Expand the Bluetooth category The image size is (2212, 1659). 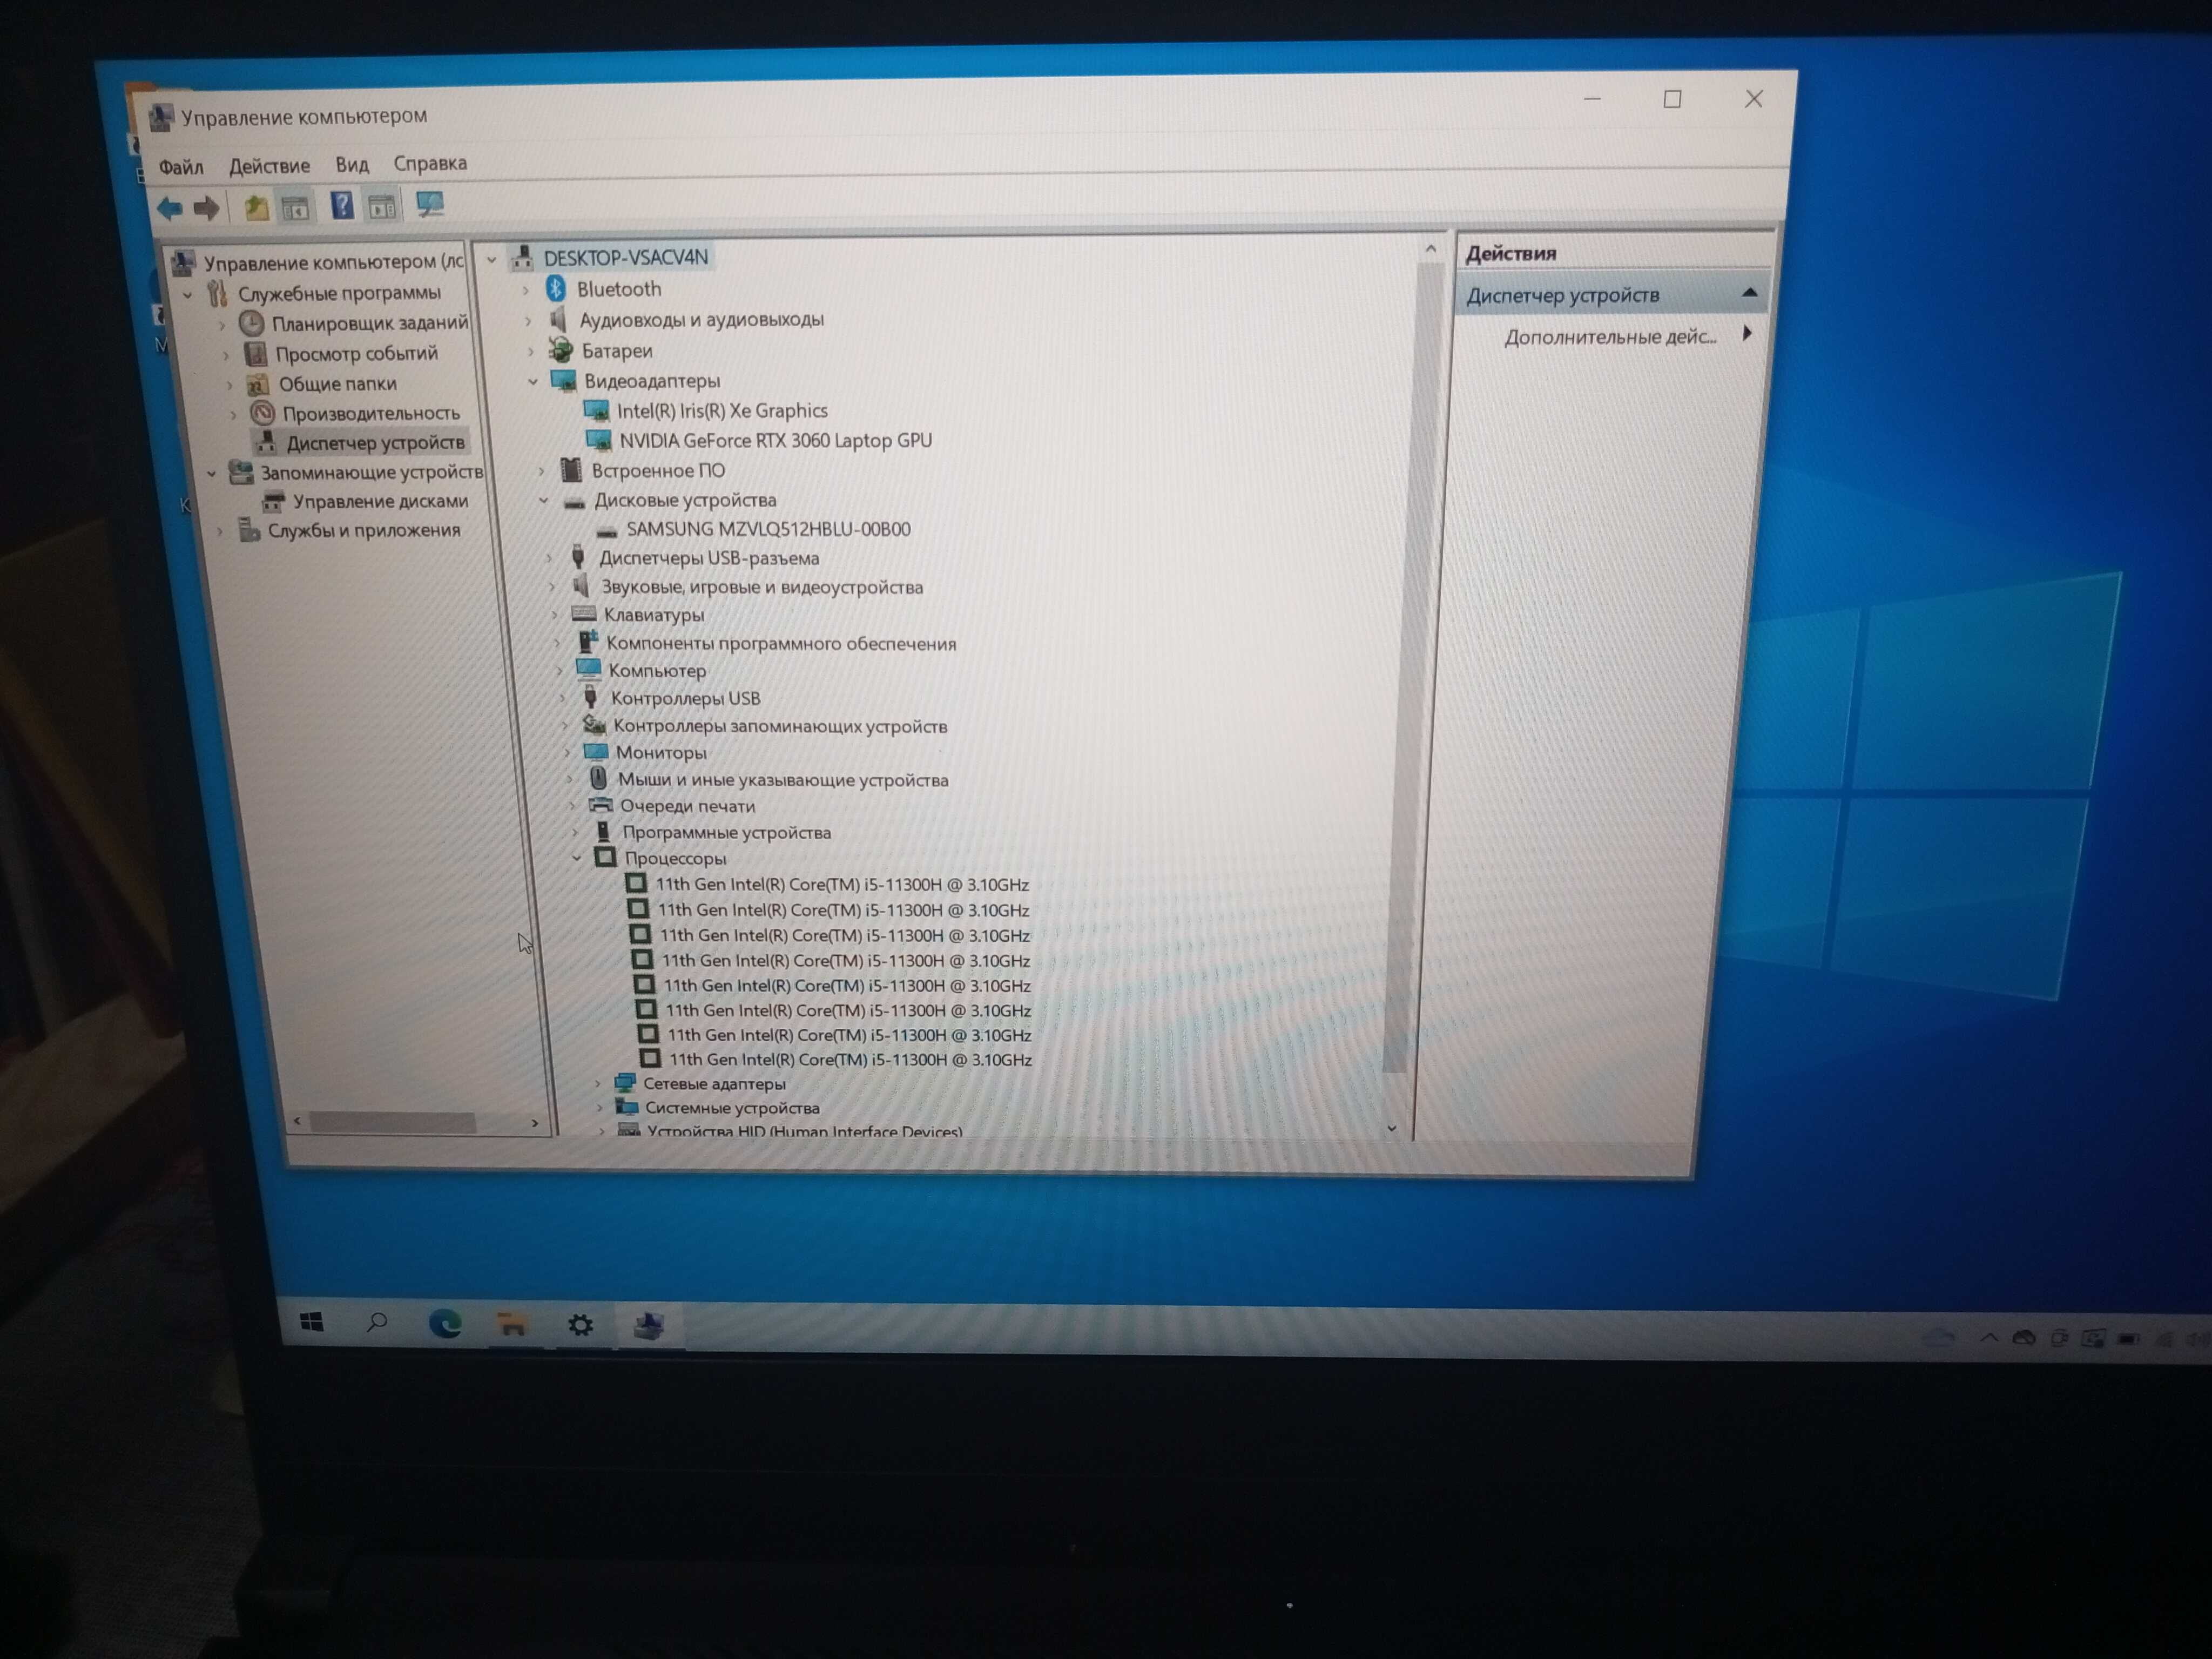(526, 290)
